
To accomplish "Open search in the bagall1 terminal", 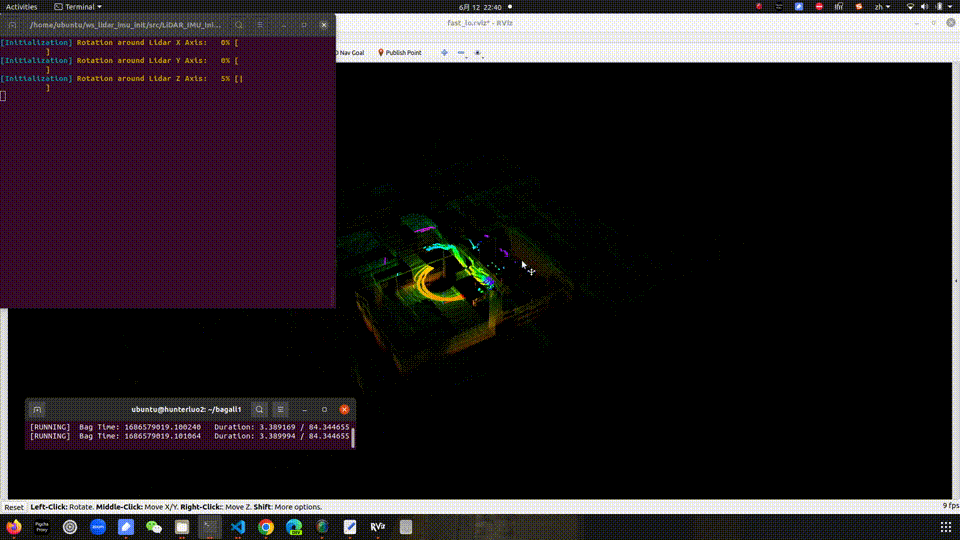I will [x=259, y=410].
